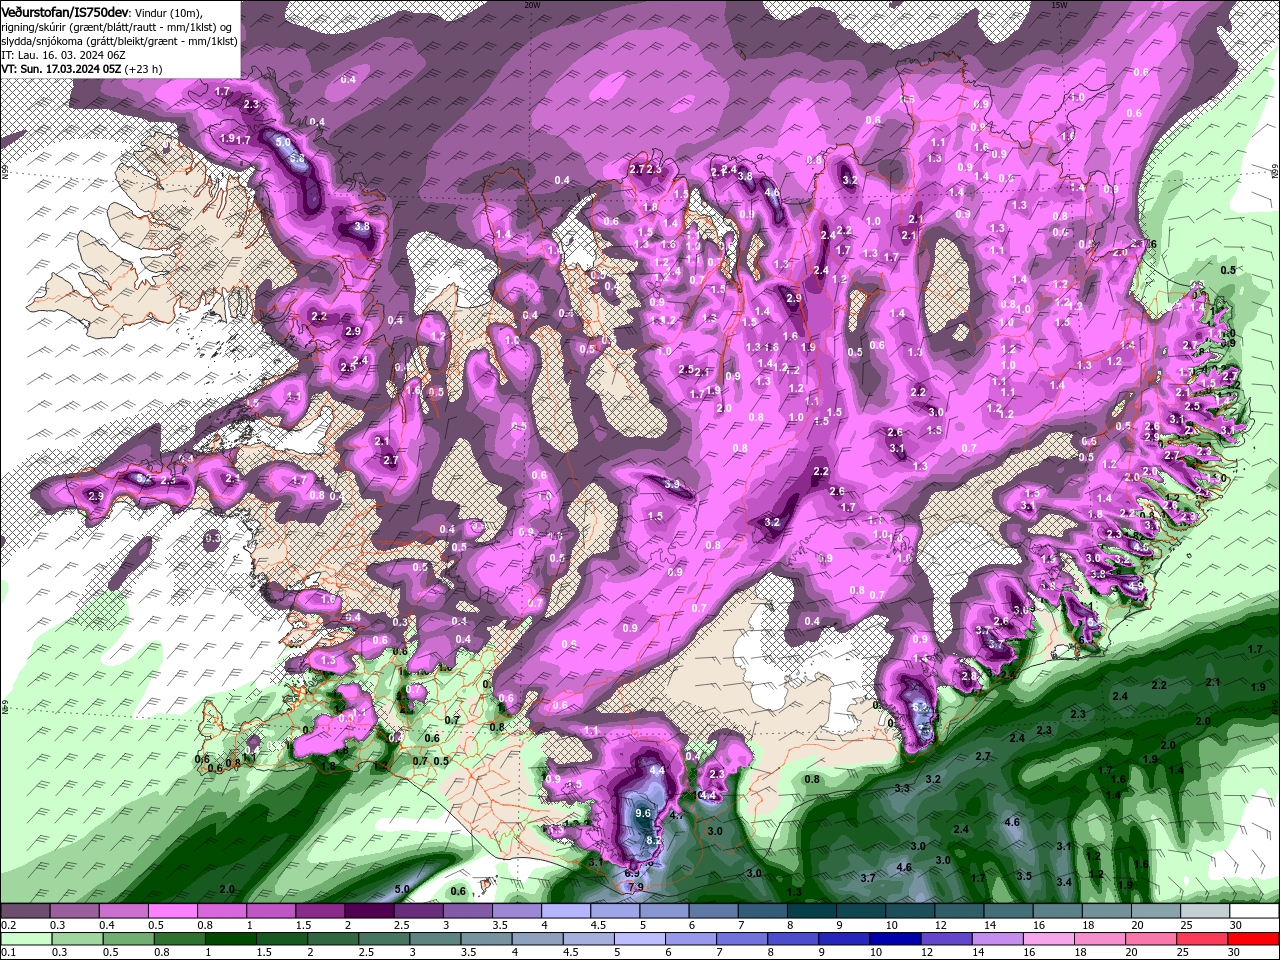Click the snow legend swatch starting at 0.2
This screenshot has height=960, width=1280.
click(x=25, y=911)
